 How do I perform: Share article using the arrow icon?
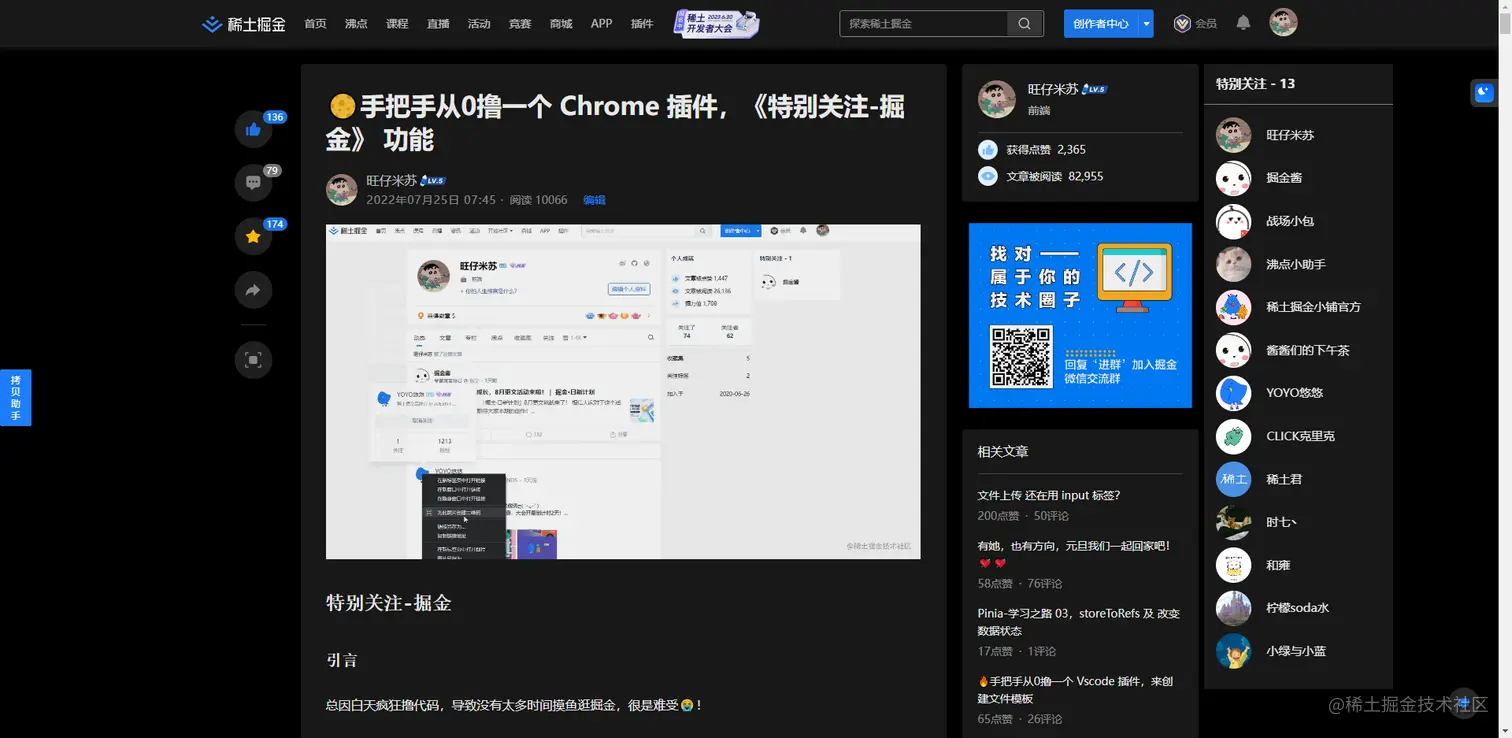tap(253, 291)
